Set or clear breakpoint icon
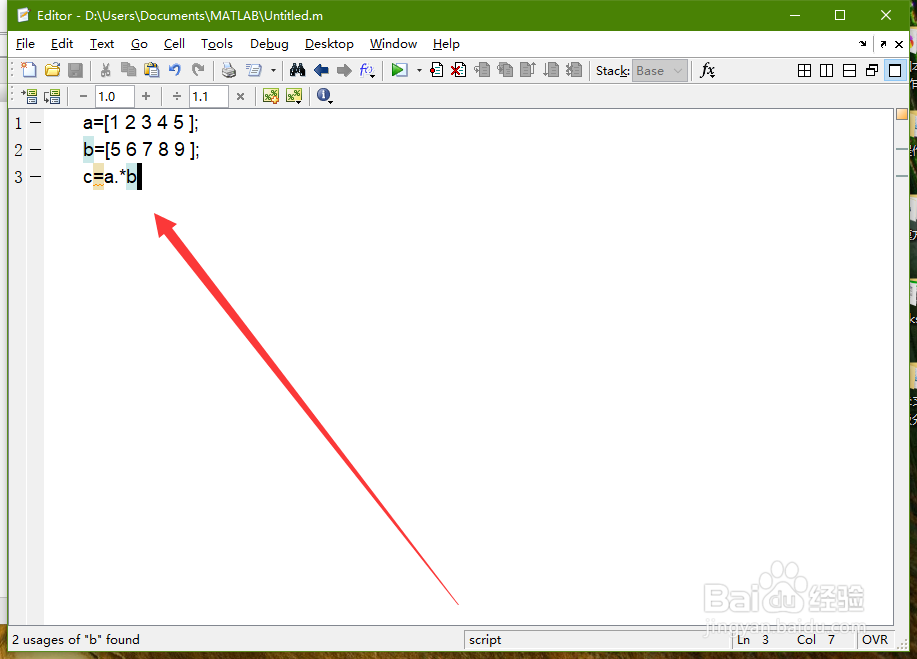The width and height of the screenshot is (917, 659). pyautogui.click(x=436, y=70)
